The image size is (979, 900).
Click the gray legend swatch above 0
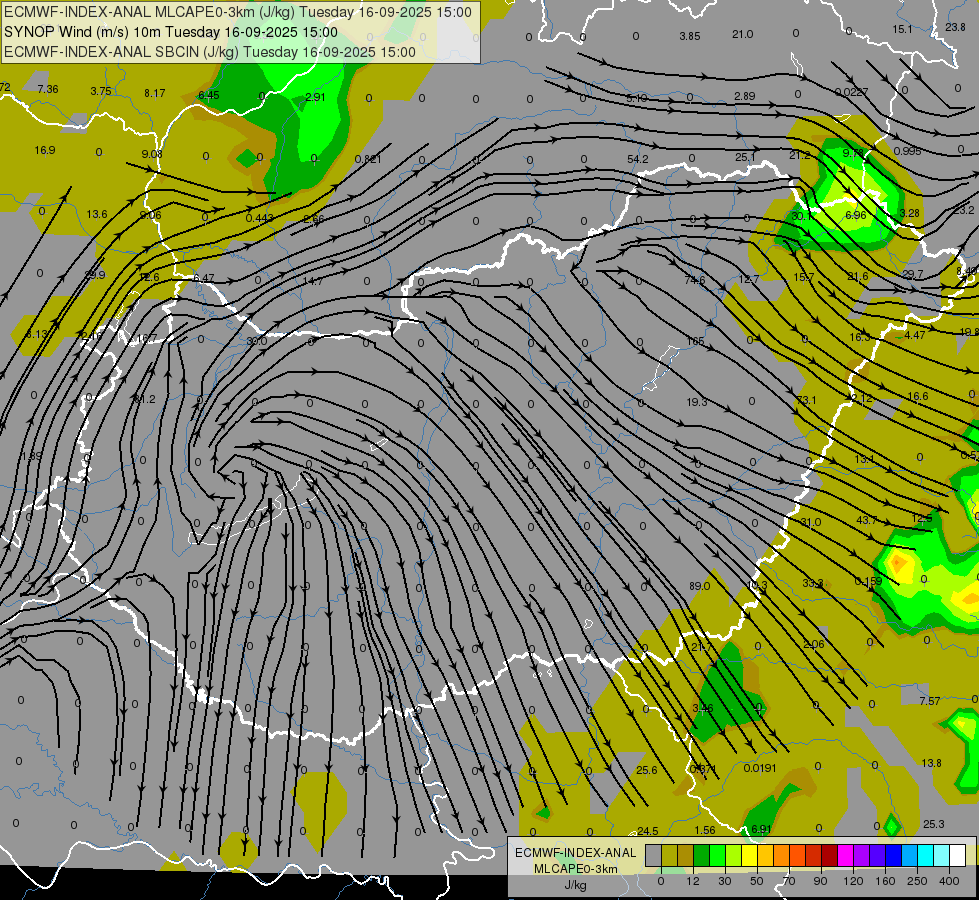653,856
